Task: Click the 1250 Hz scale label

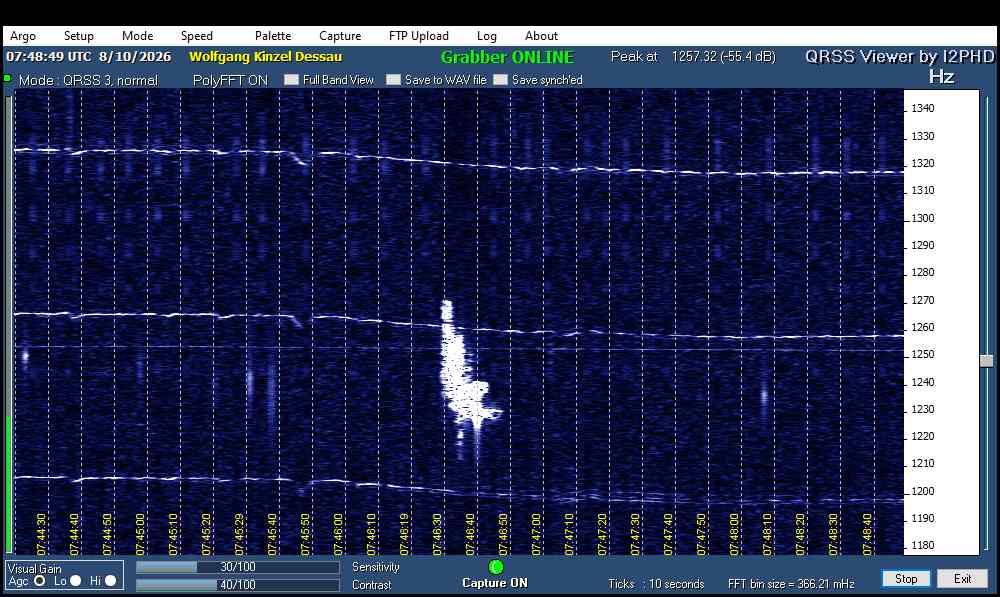Action: tap(923, 355)
